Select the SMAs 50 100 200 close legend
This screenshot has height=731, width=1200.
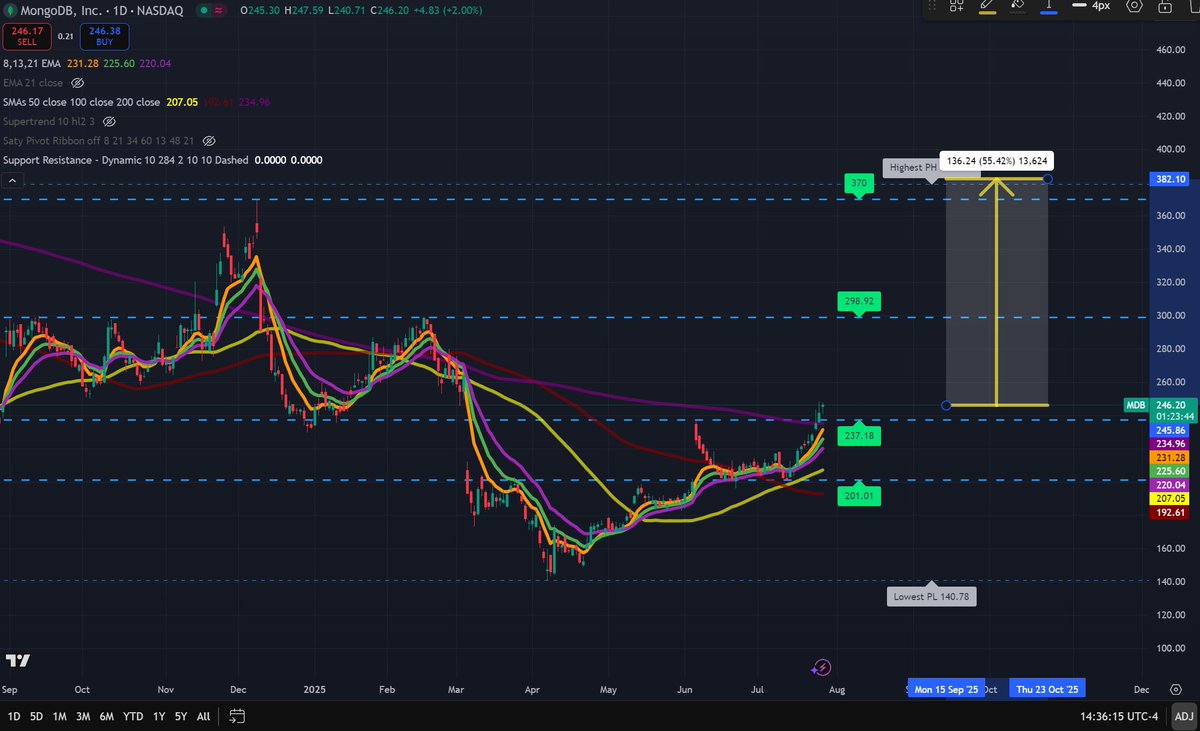(x=82, y=102)
